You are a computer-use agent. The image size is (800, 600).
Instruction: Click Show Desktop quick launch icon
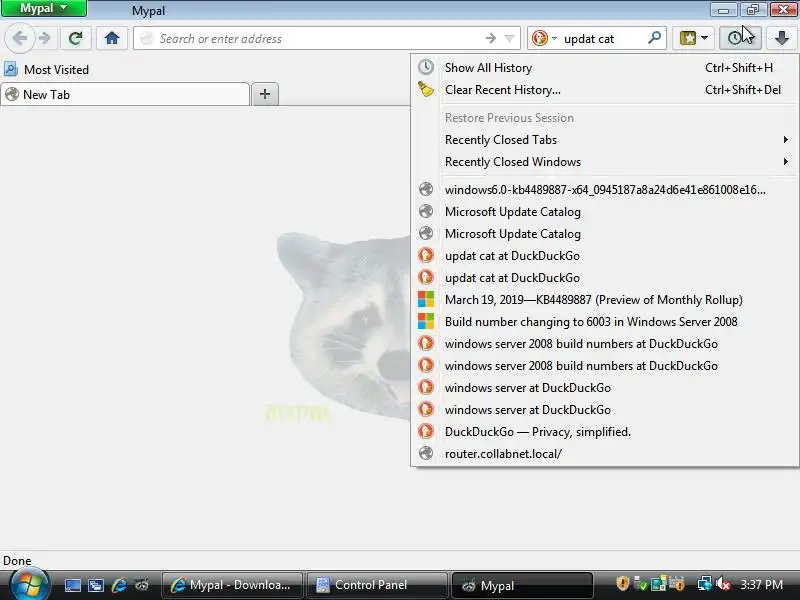(x=72, y=585)
